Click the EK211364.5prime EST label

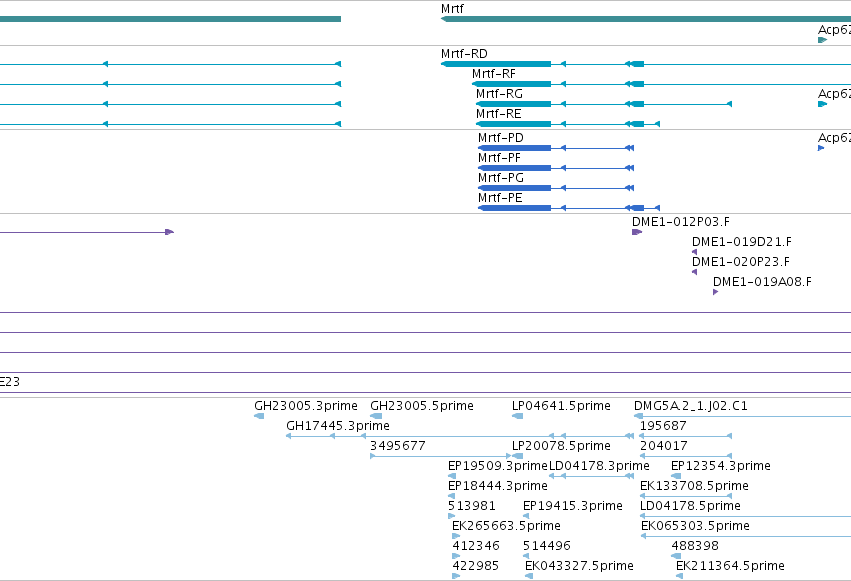click(730, 566)
